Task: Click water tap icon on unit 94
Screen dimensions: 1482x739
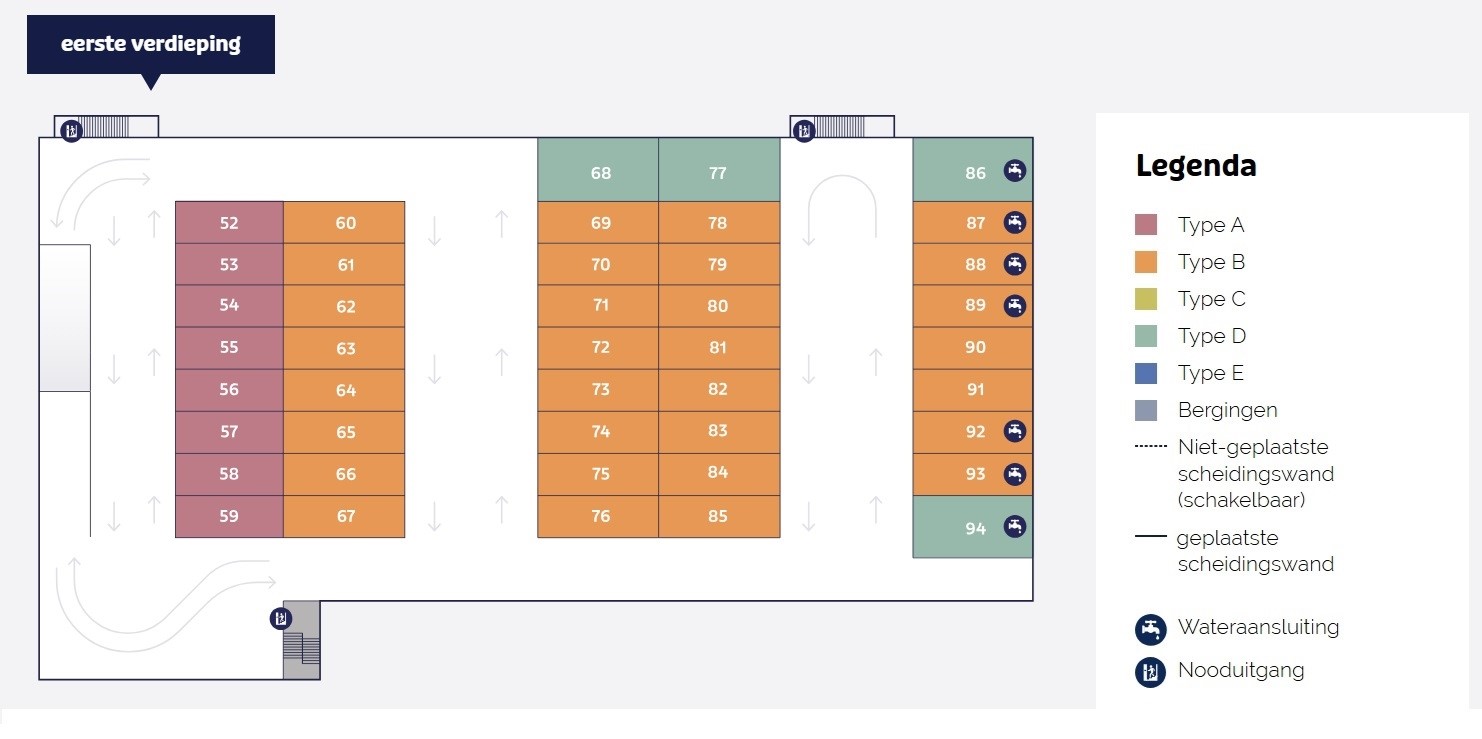Action: tap(1015, 526)
